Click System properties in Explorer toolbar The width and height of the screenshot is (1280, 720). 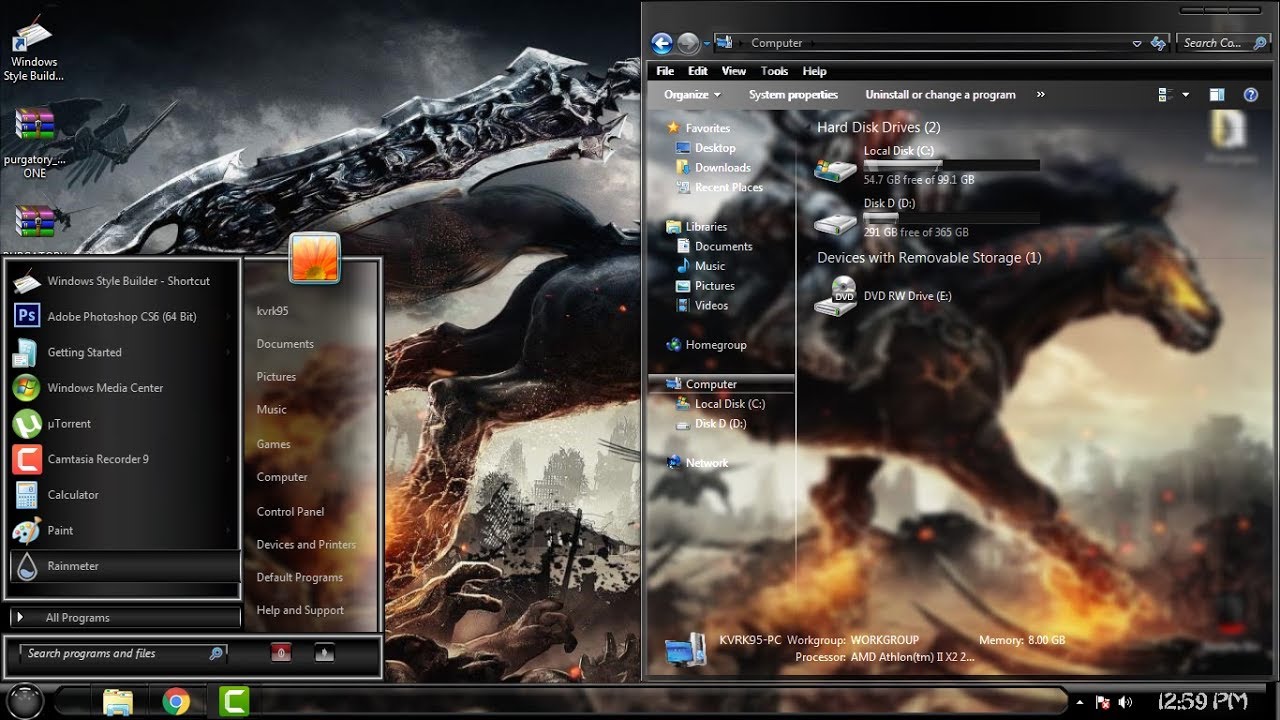tap(793, 95)
